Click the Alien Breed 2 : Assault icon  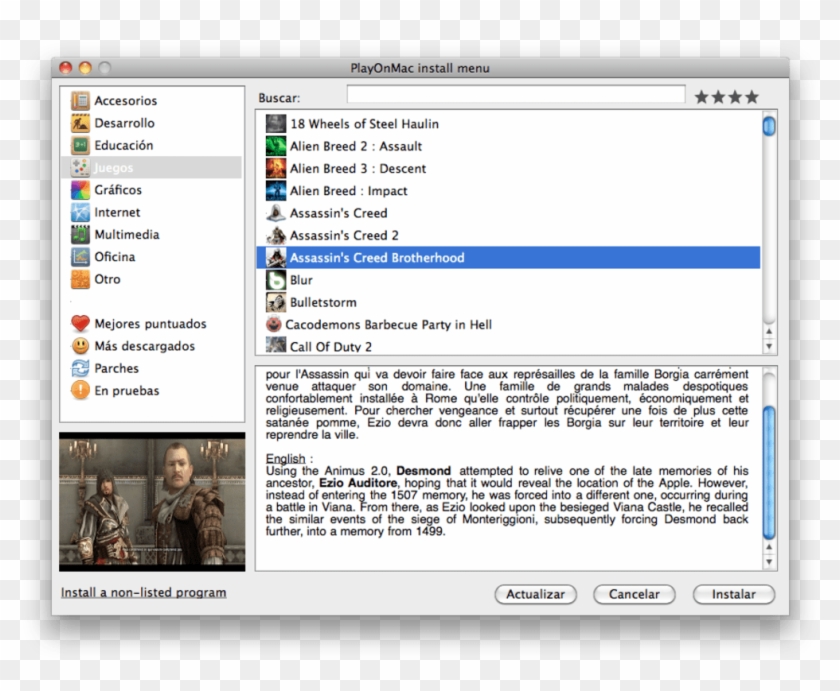[x=276, y=146]
